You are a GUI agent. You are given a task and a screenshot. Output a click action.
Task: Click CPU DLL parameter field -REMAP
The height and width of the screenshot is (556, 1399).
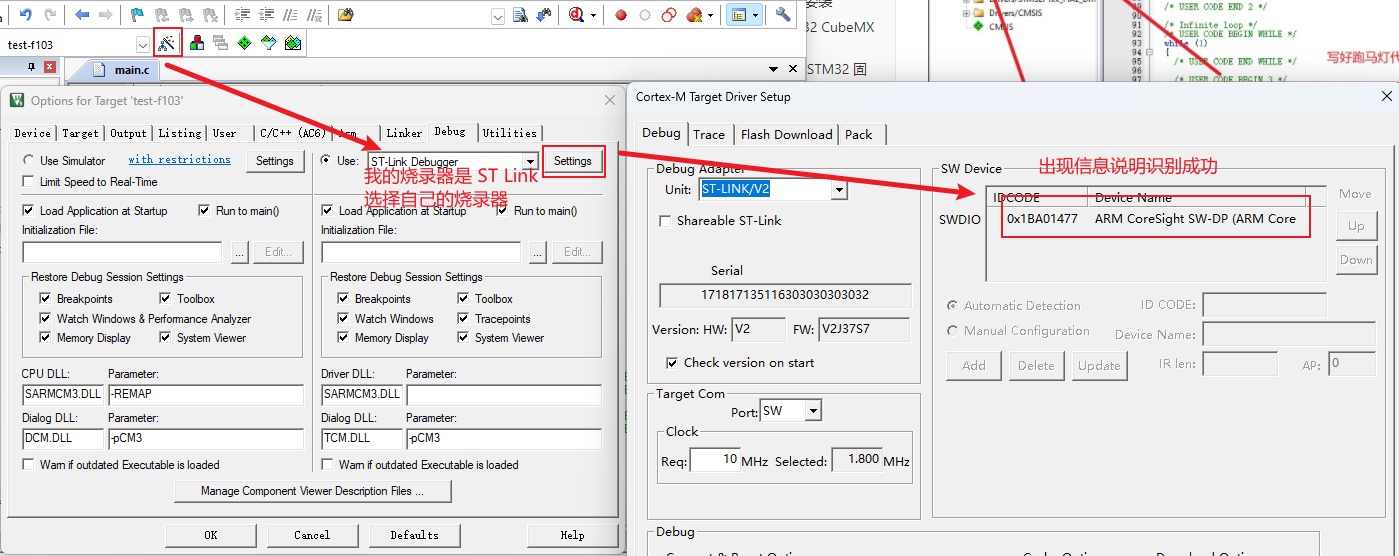pos(205,394)
